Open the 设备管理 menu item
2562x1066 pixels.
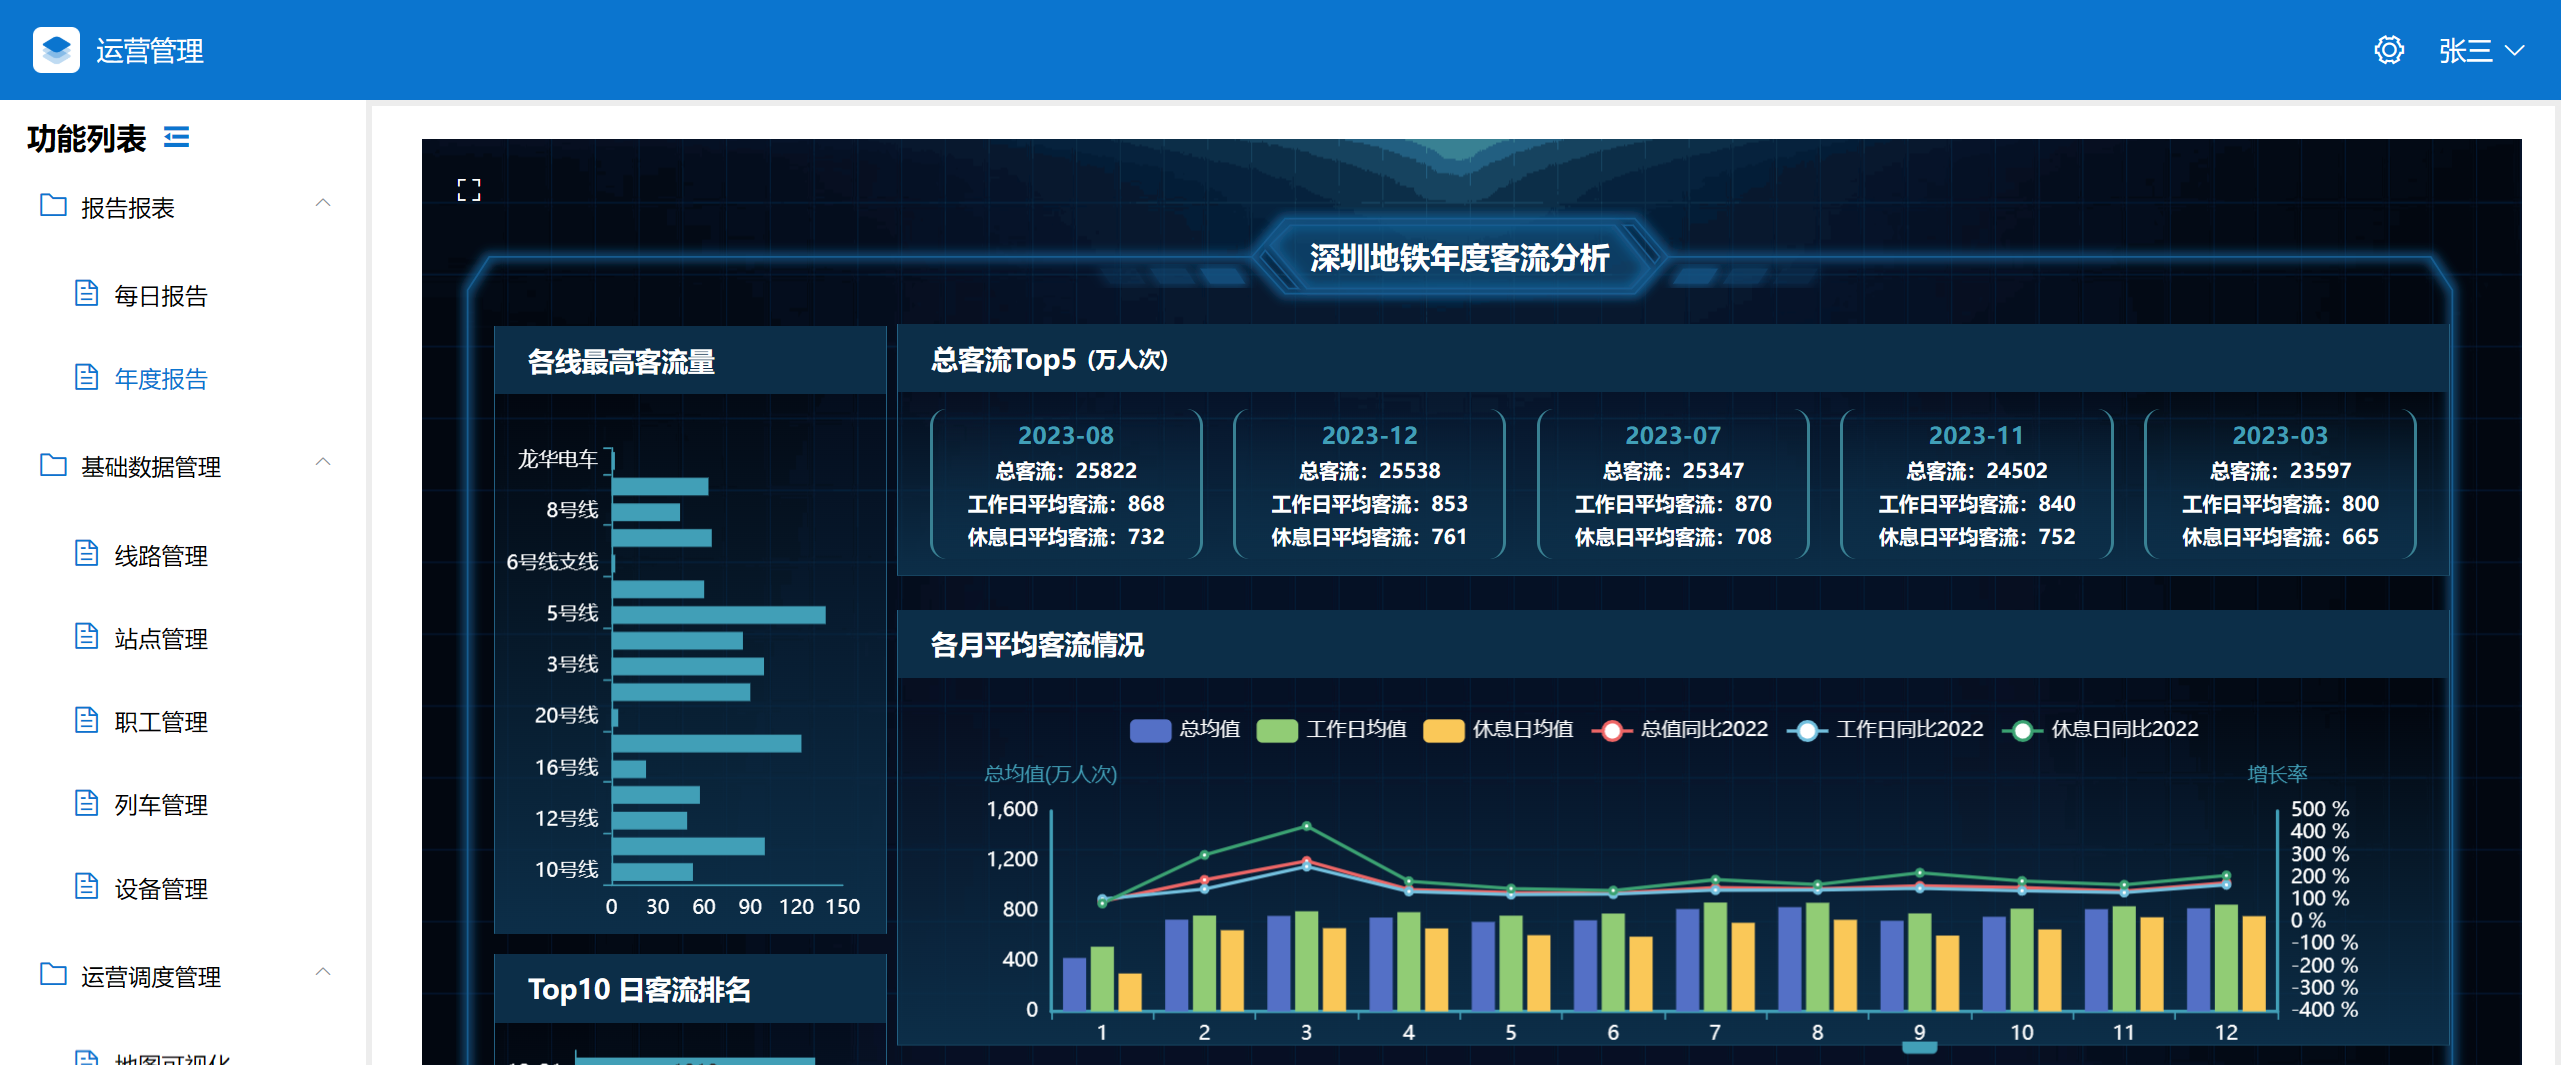[x=160, y=889]
